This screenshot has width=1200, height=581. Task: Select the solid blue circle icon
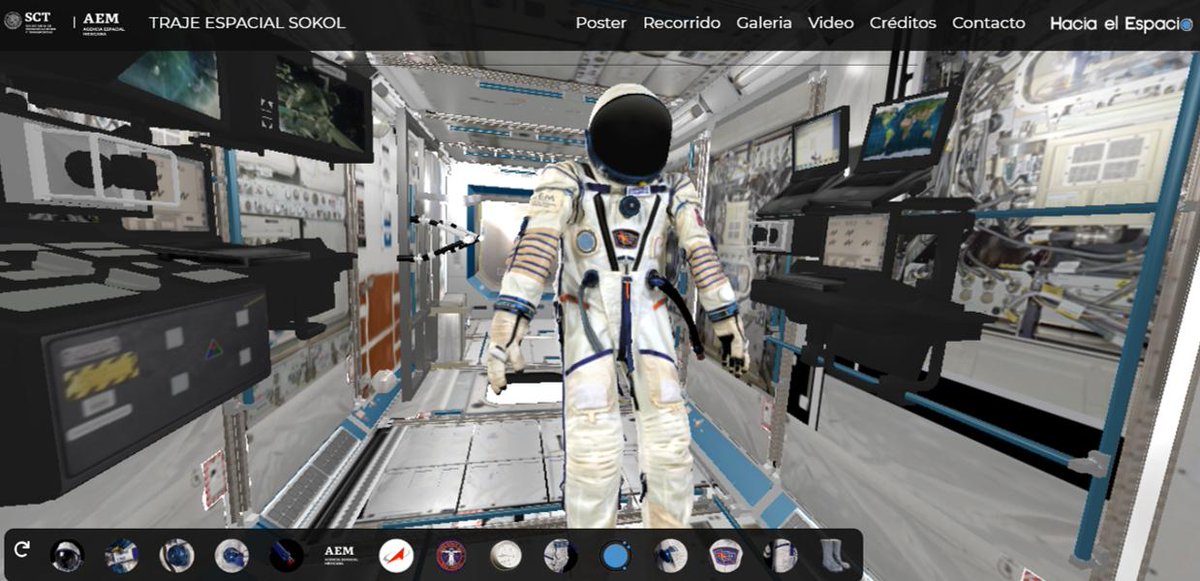(616, 555)
